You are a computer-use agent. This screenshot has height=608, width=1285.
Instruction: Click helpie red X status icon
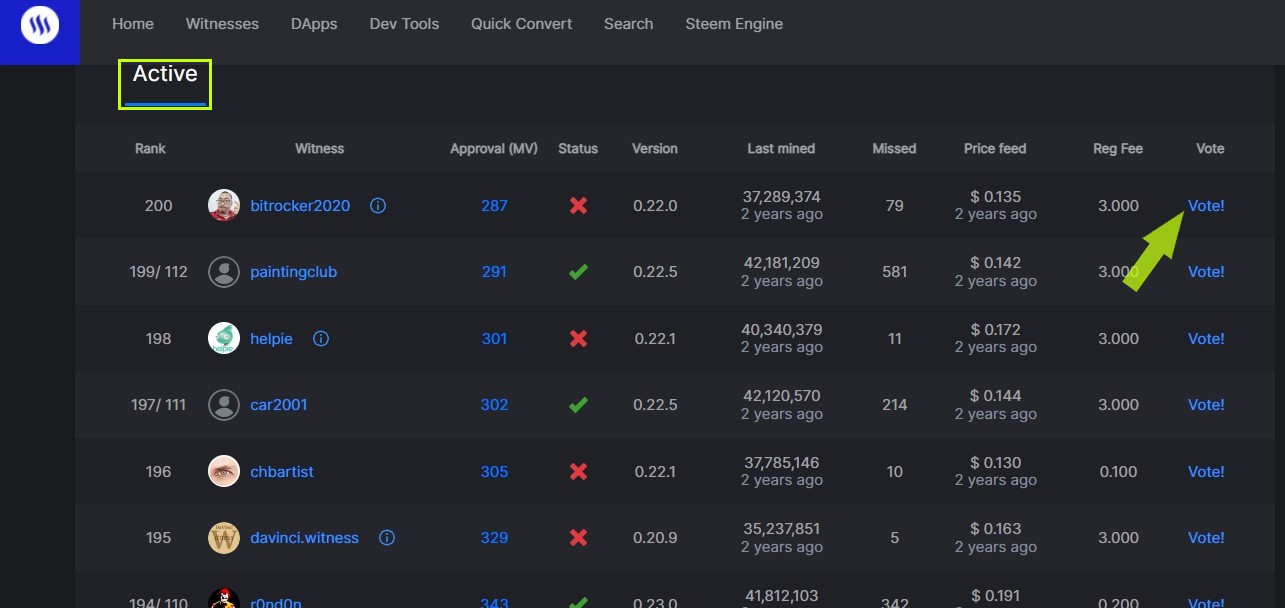578,339
